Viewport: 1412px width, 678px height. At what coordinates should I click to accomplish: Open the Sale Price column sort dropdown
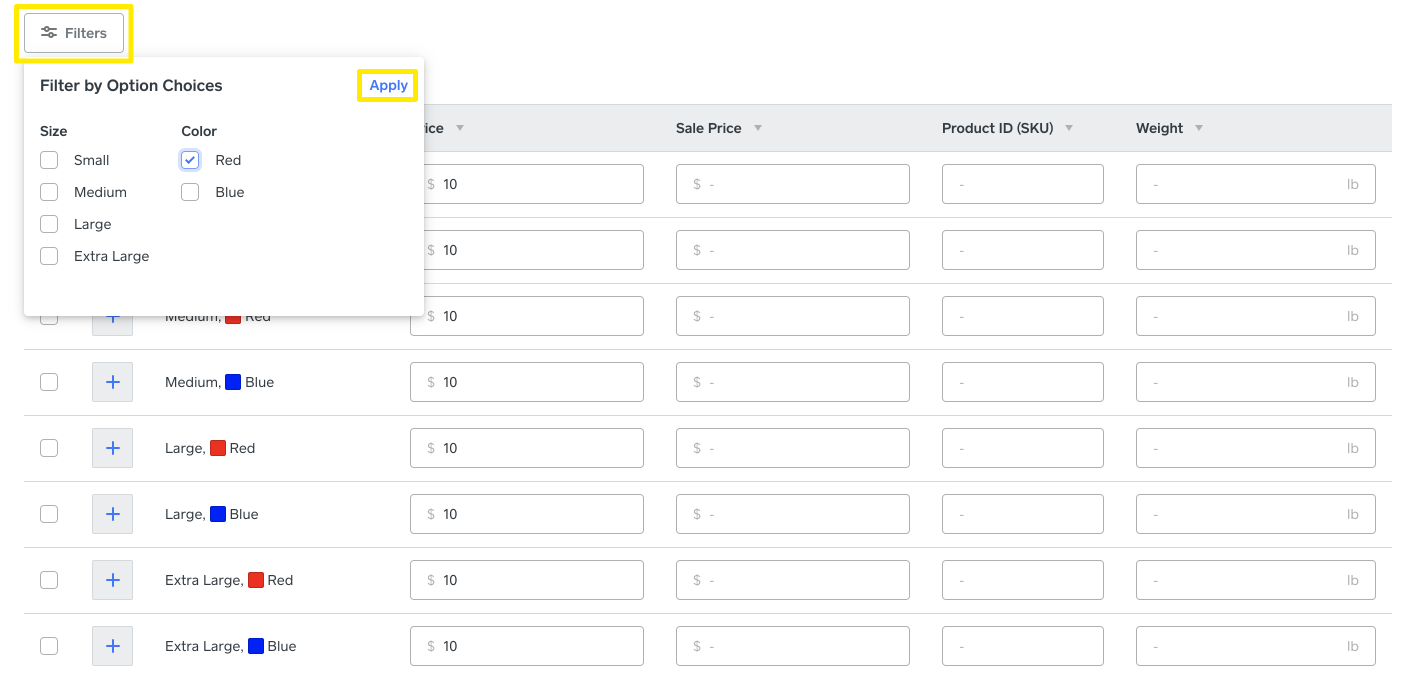point(758,128)
